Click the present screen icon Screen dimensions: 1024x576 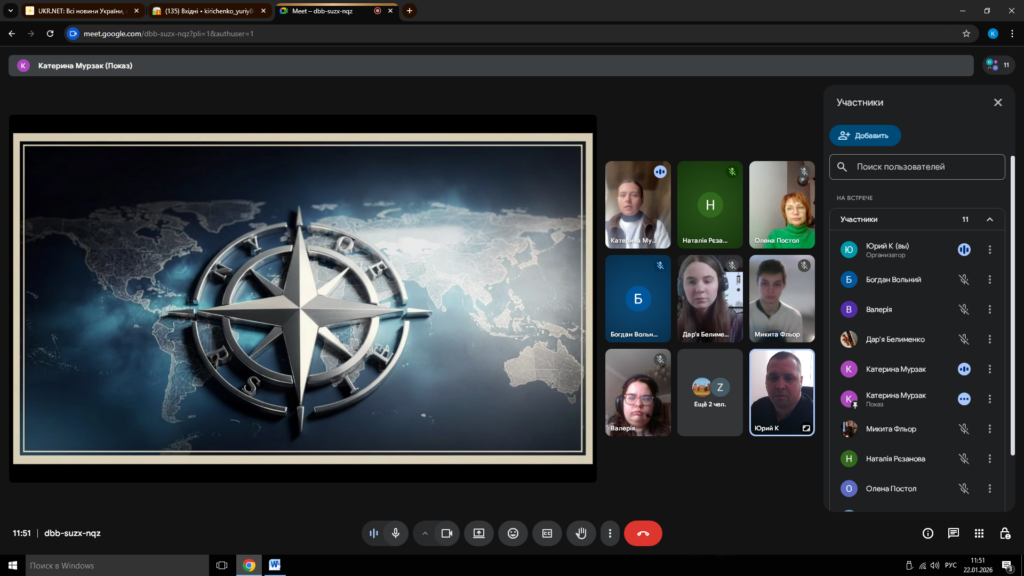[x=479, y=534]
